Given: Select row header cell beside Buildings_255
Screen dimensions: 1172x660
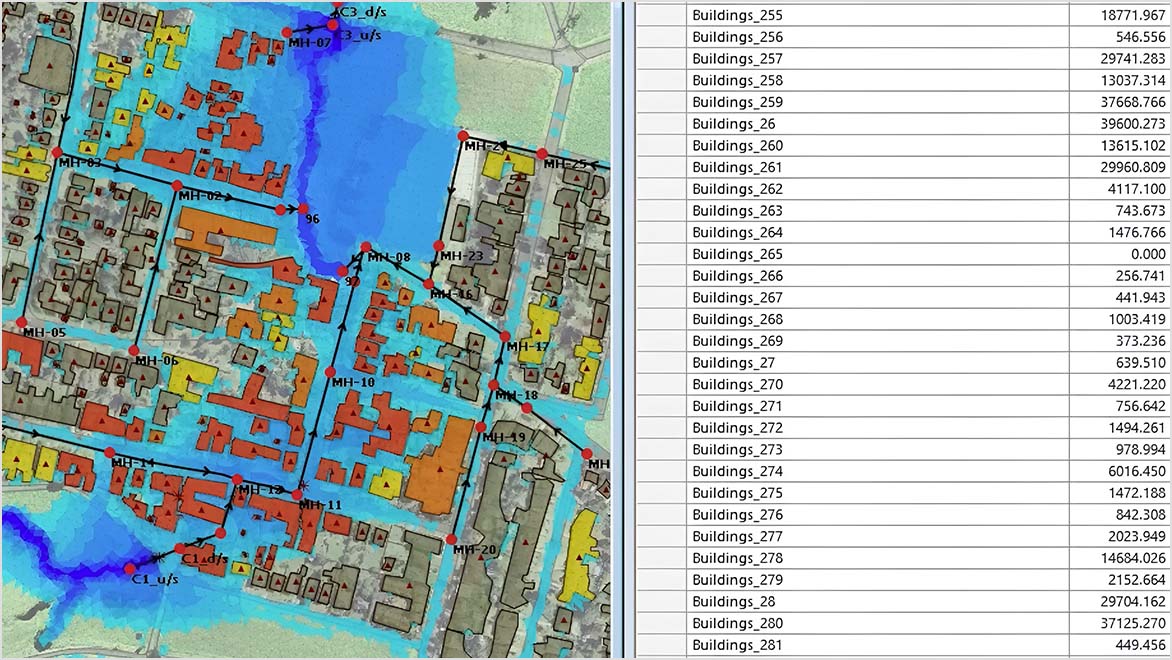Looking at the screenshot, I should (661, 15).
